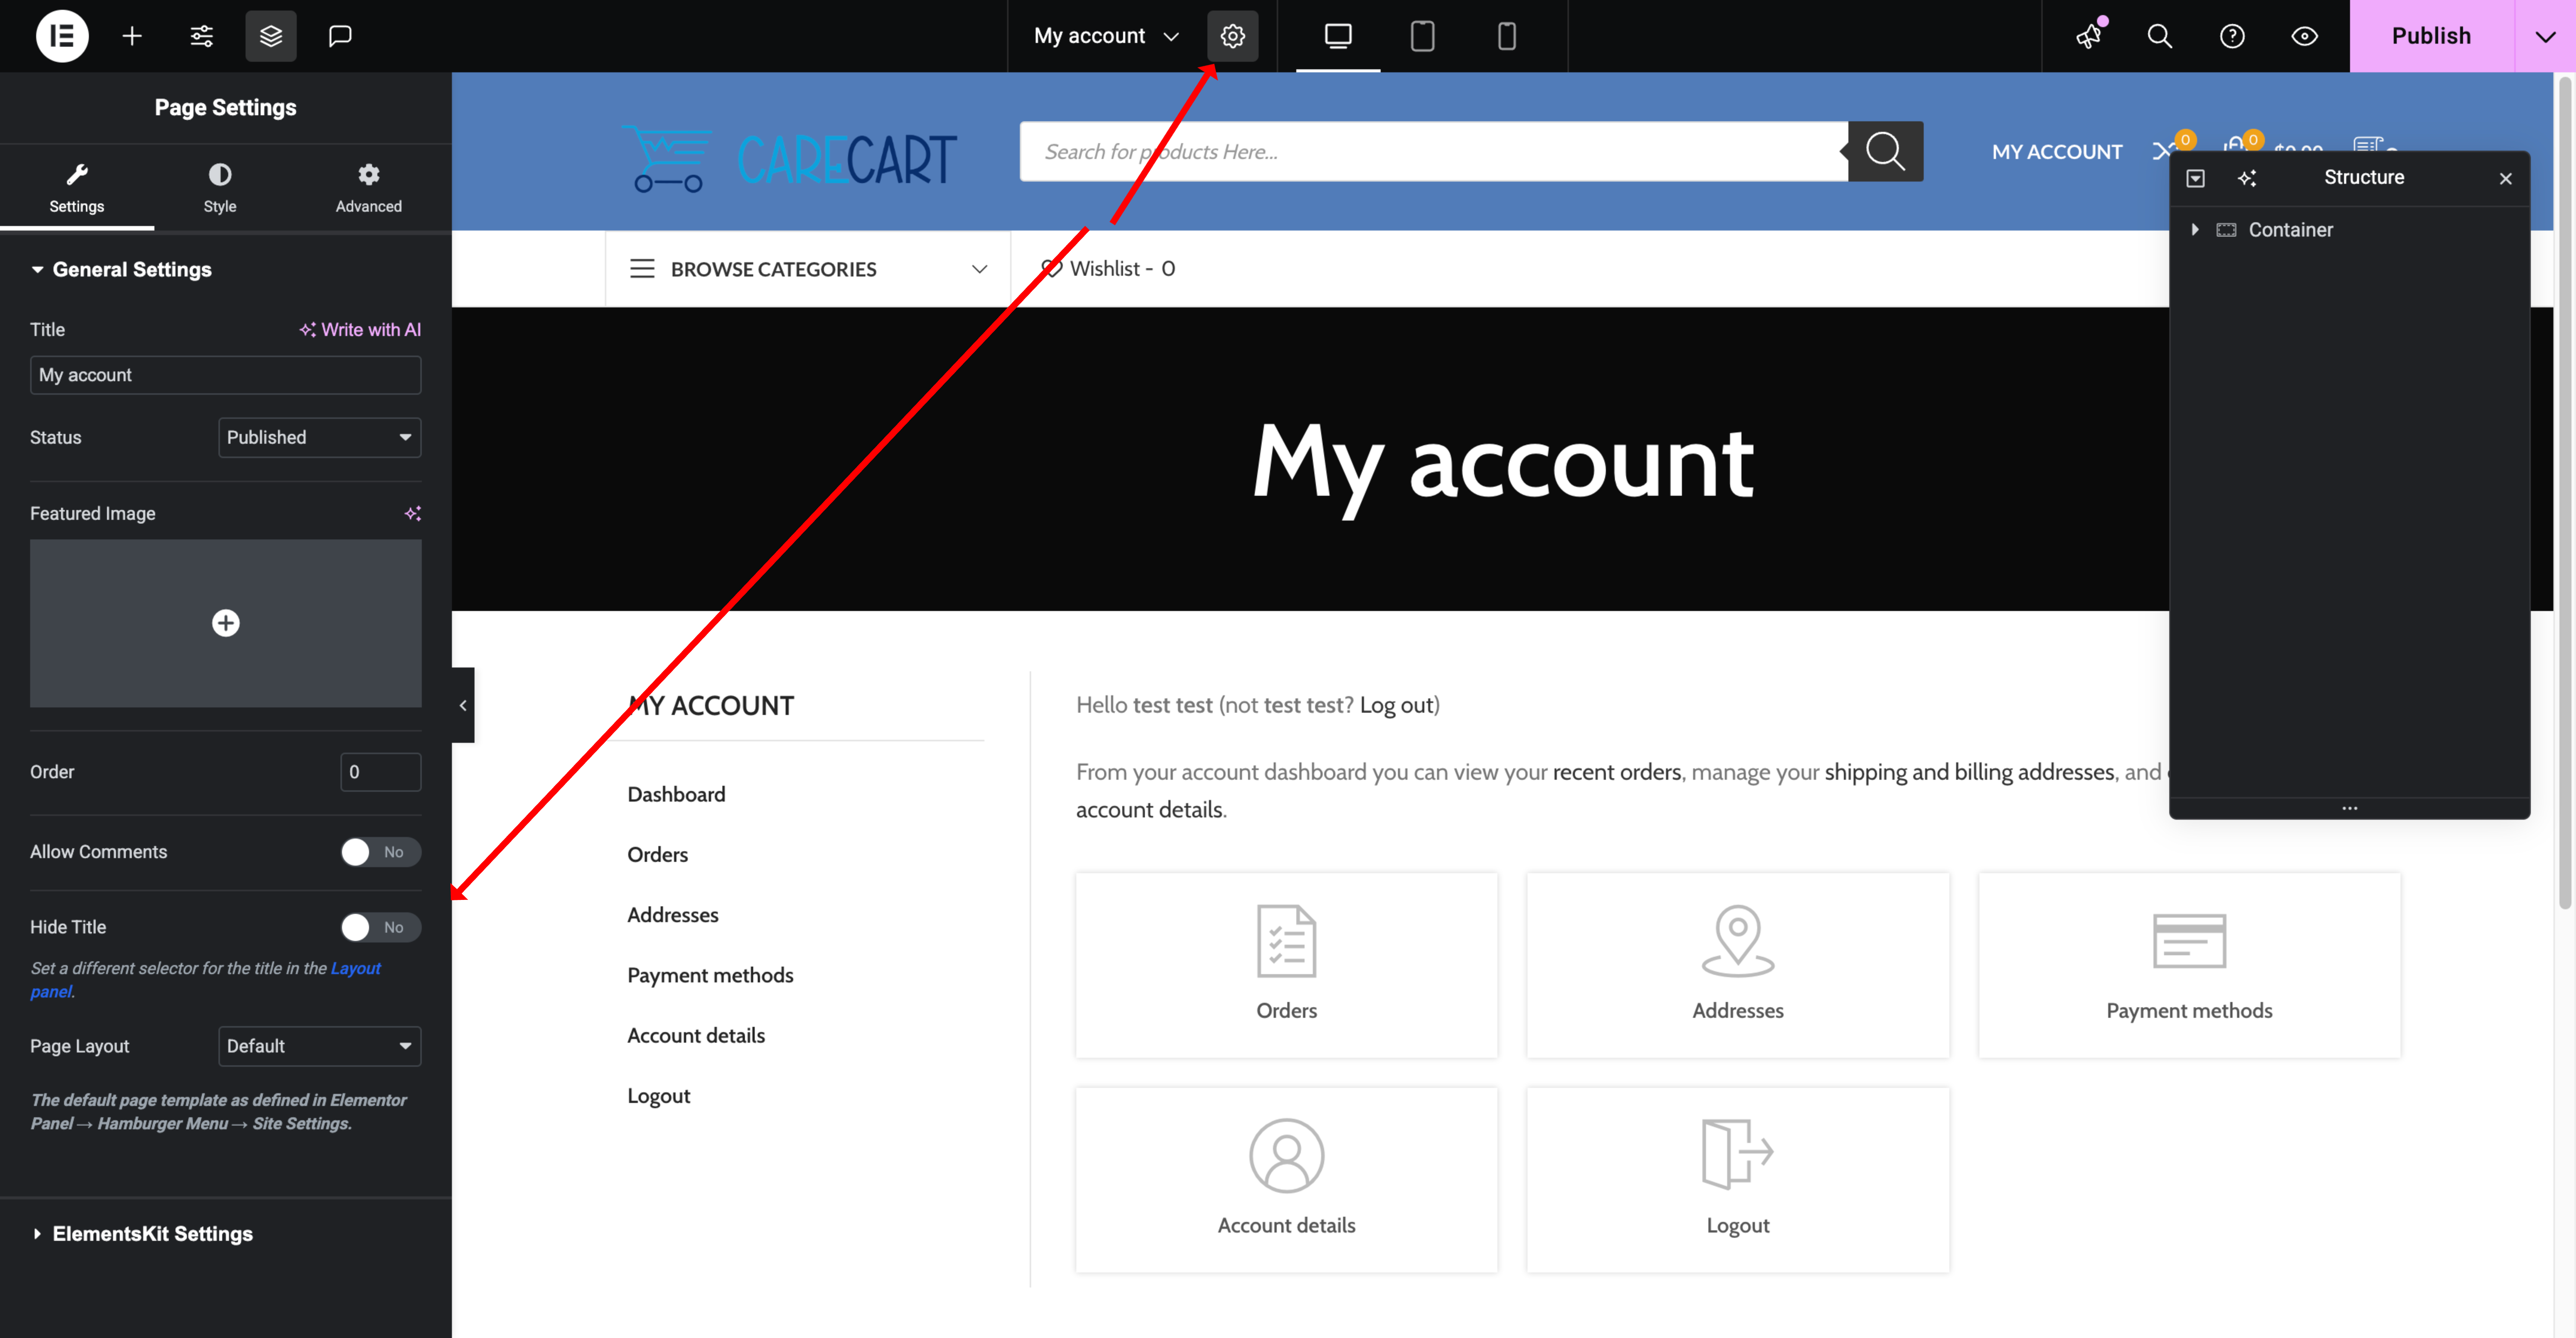Open What's New megaphone icon
Image resolution: width=2576 pixels, height=1338 pixels.
click(2089, 36)
